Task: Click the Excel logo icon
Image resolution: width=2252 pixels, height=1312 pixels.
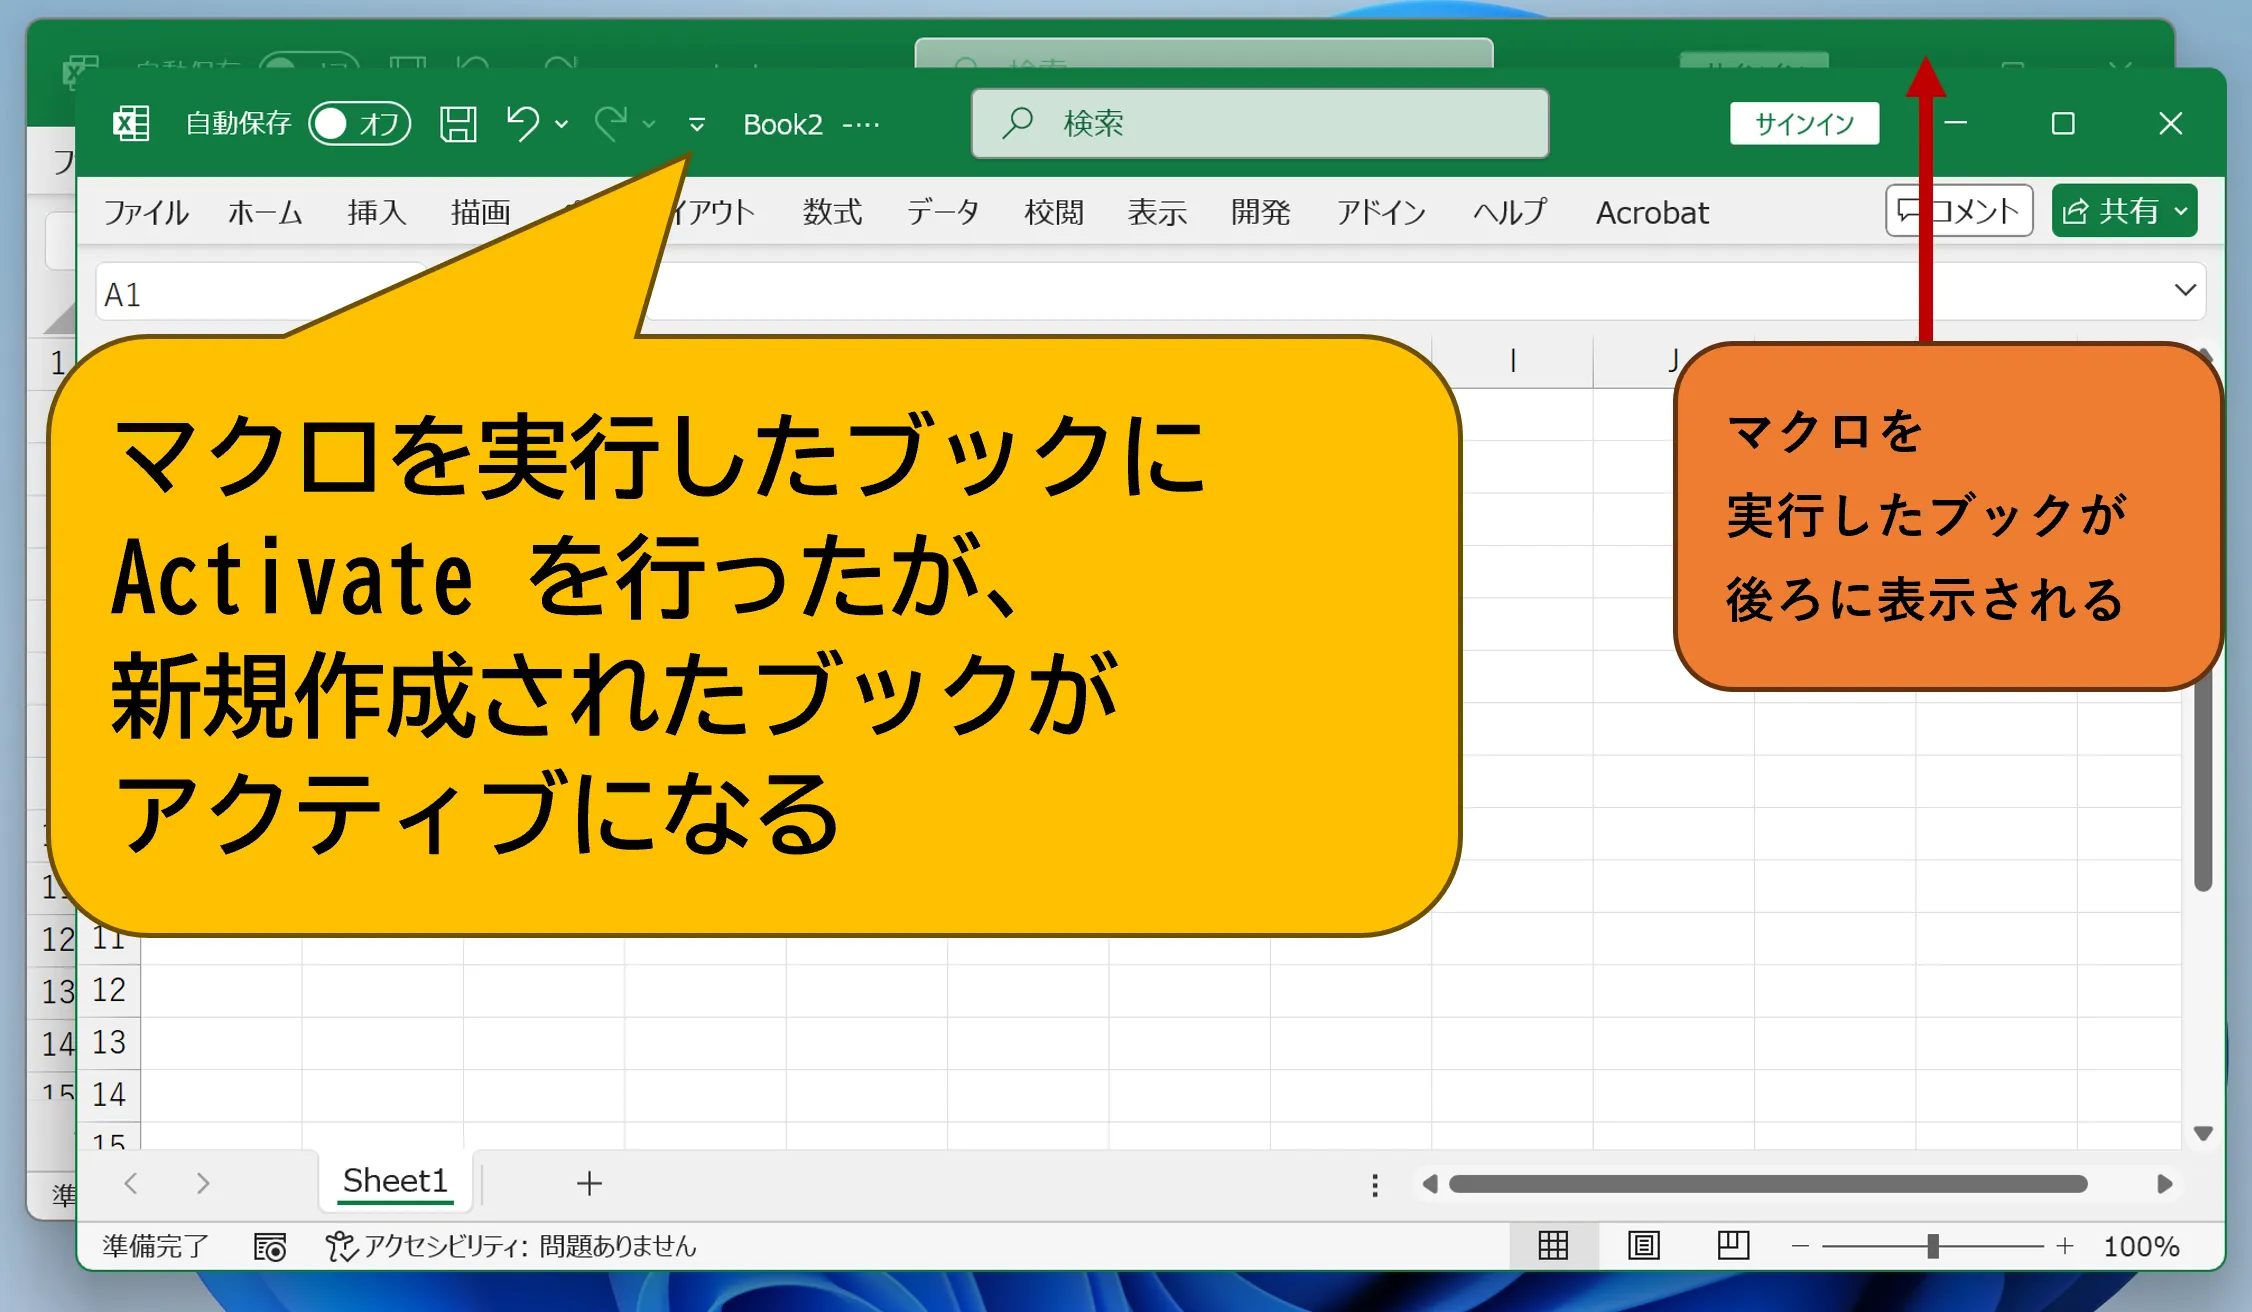Action: click(x=131, y=124)
